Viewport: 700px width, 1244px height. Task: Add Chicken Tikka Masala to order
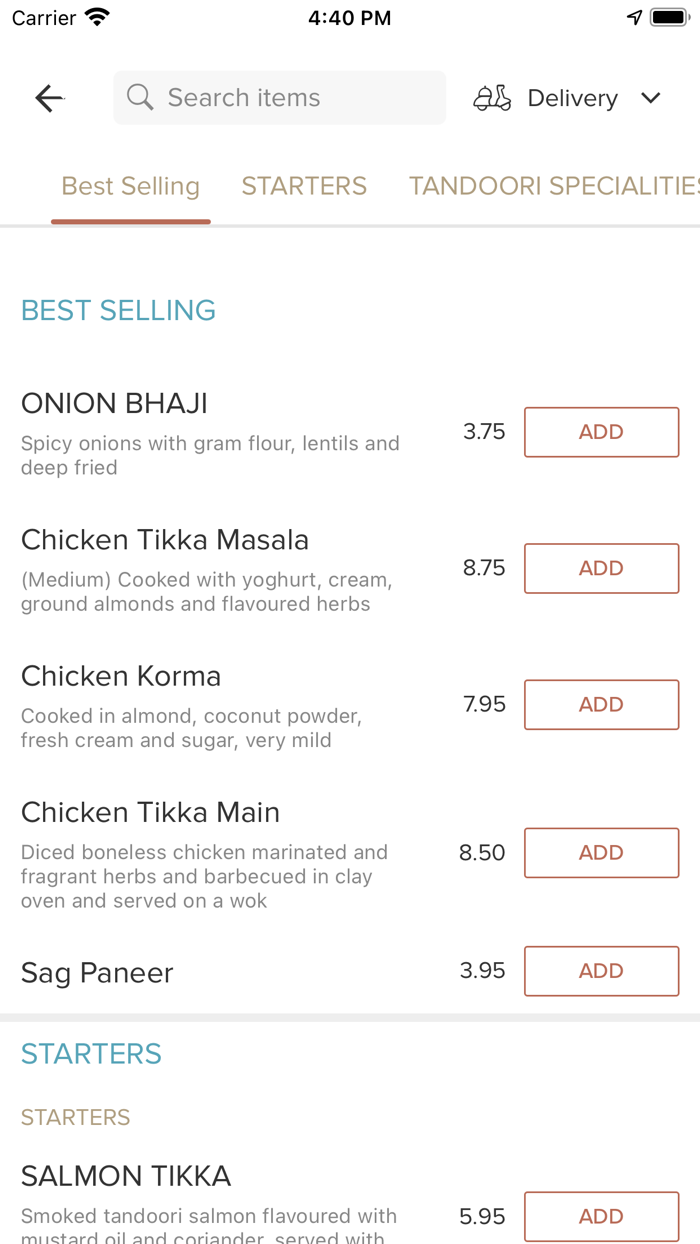click(x=601, y=568)
